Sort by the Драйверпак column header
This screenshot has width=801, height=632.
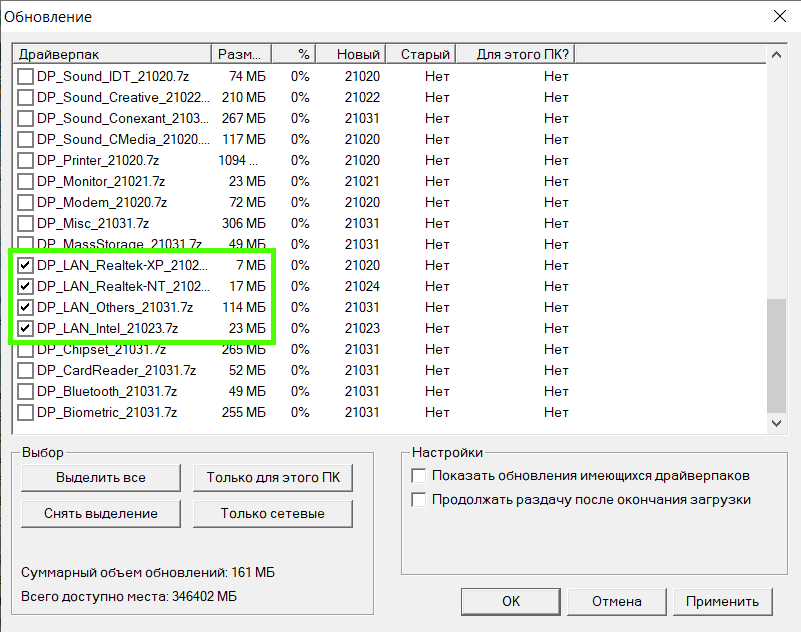pos(112,54)
